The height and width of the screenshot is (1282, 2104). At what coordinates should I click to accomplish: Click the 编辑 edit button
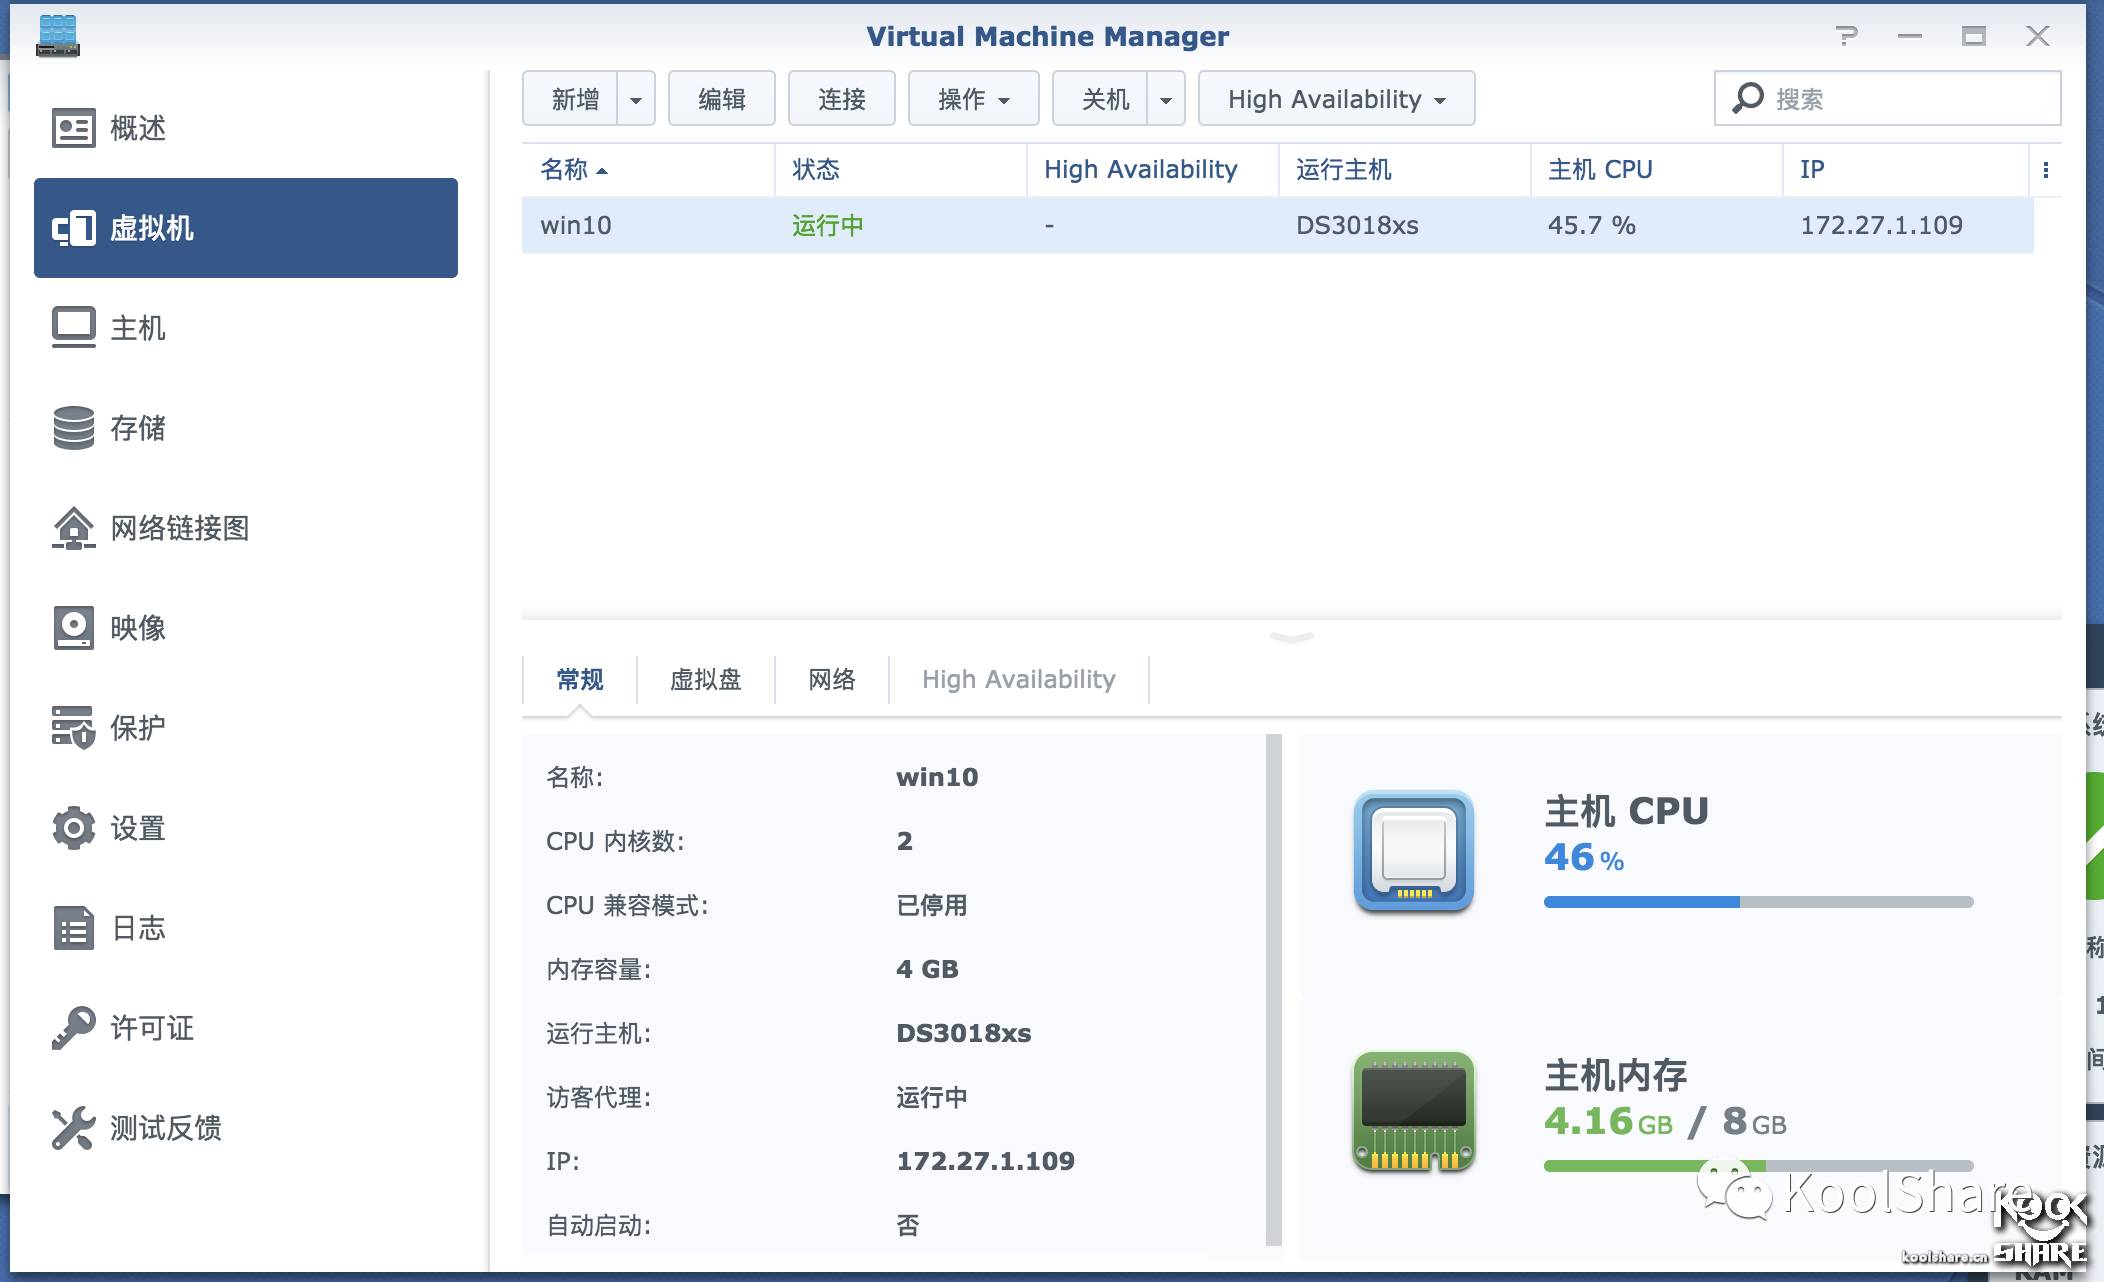coord(721,99)
